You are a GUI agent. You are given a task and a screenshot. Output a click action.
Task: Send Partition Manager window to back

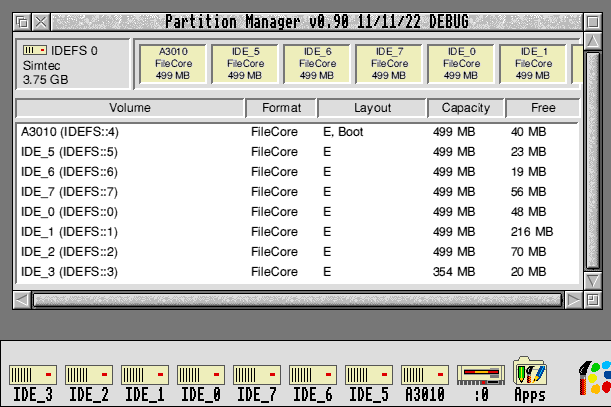[22, 22]
